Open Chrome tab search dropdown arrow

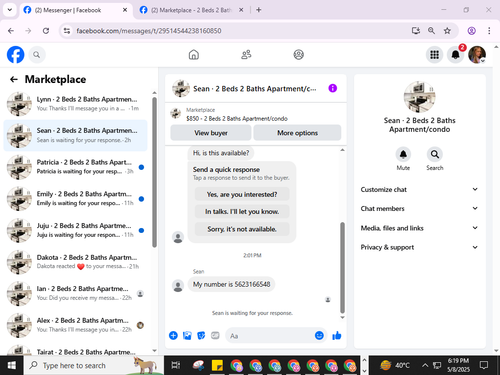pyautogui.click(x=10, y=10)
